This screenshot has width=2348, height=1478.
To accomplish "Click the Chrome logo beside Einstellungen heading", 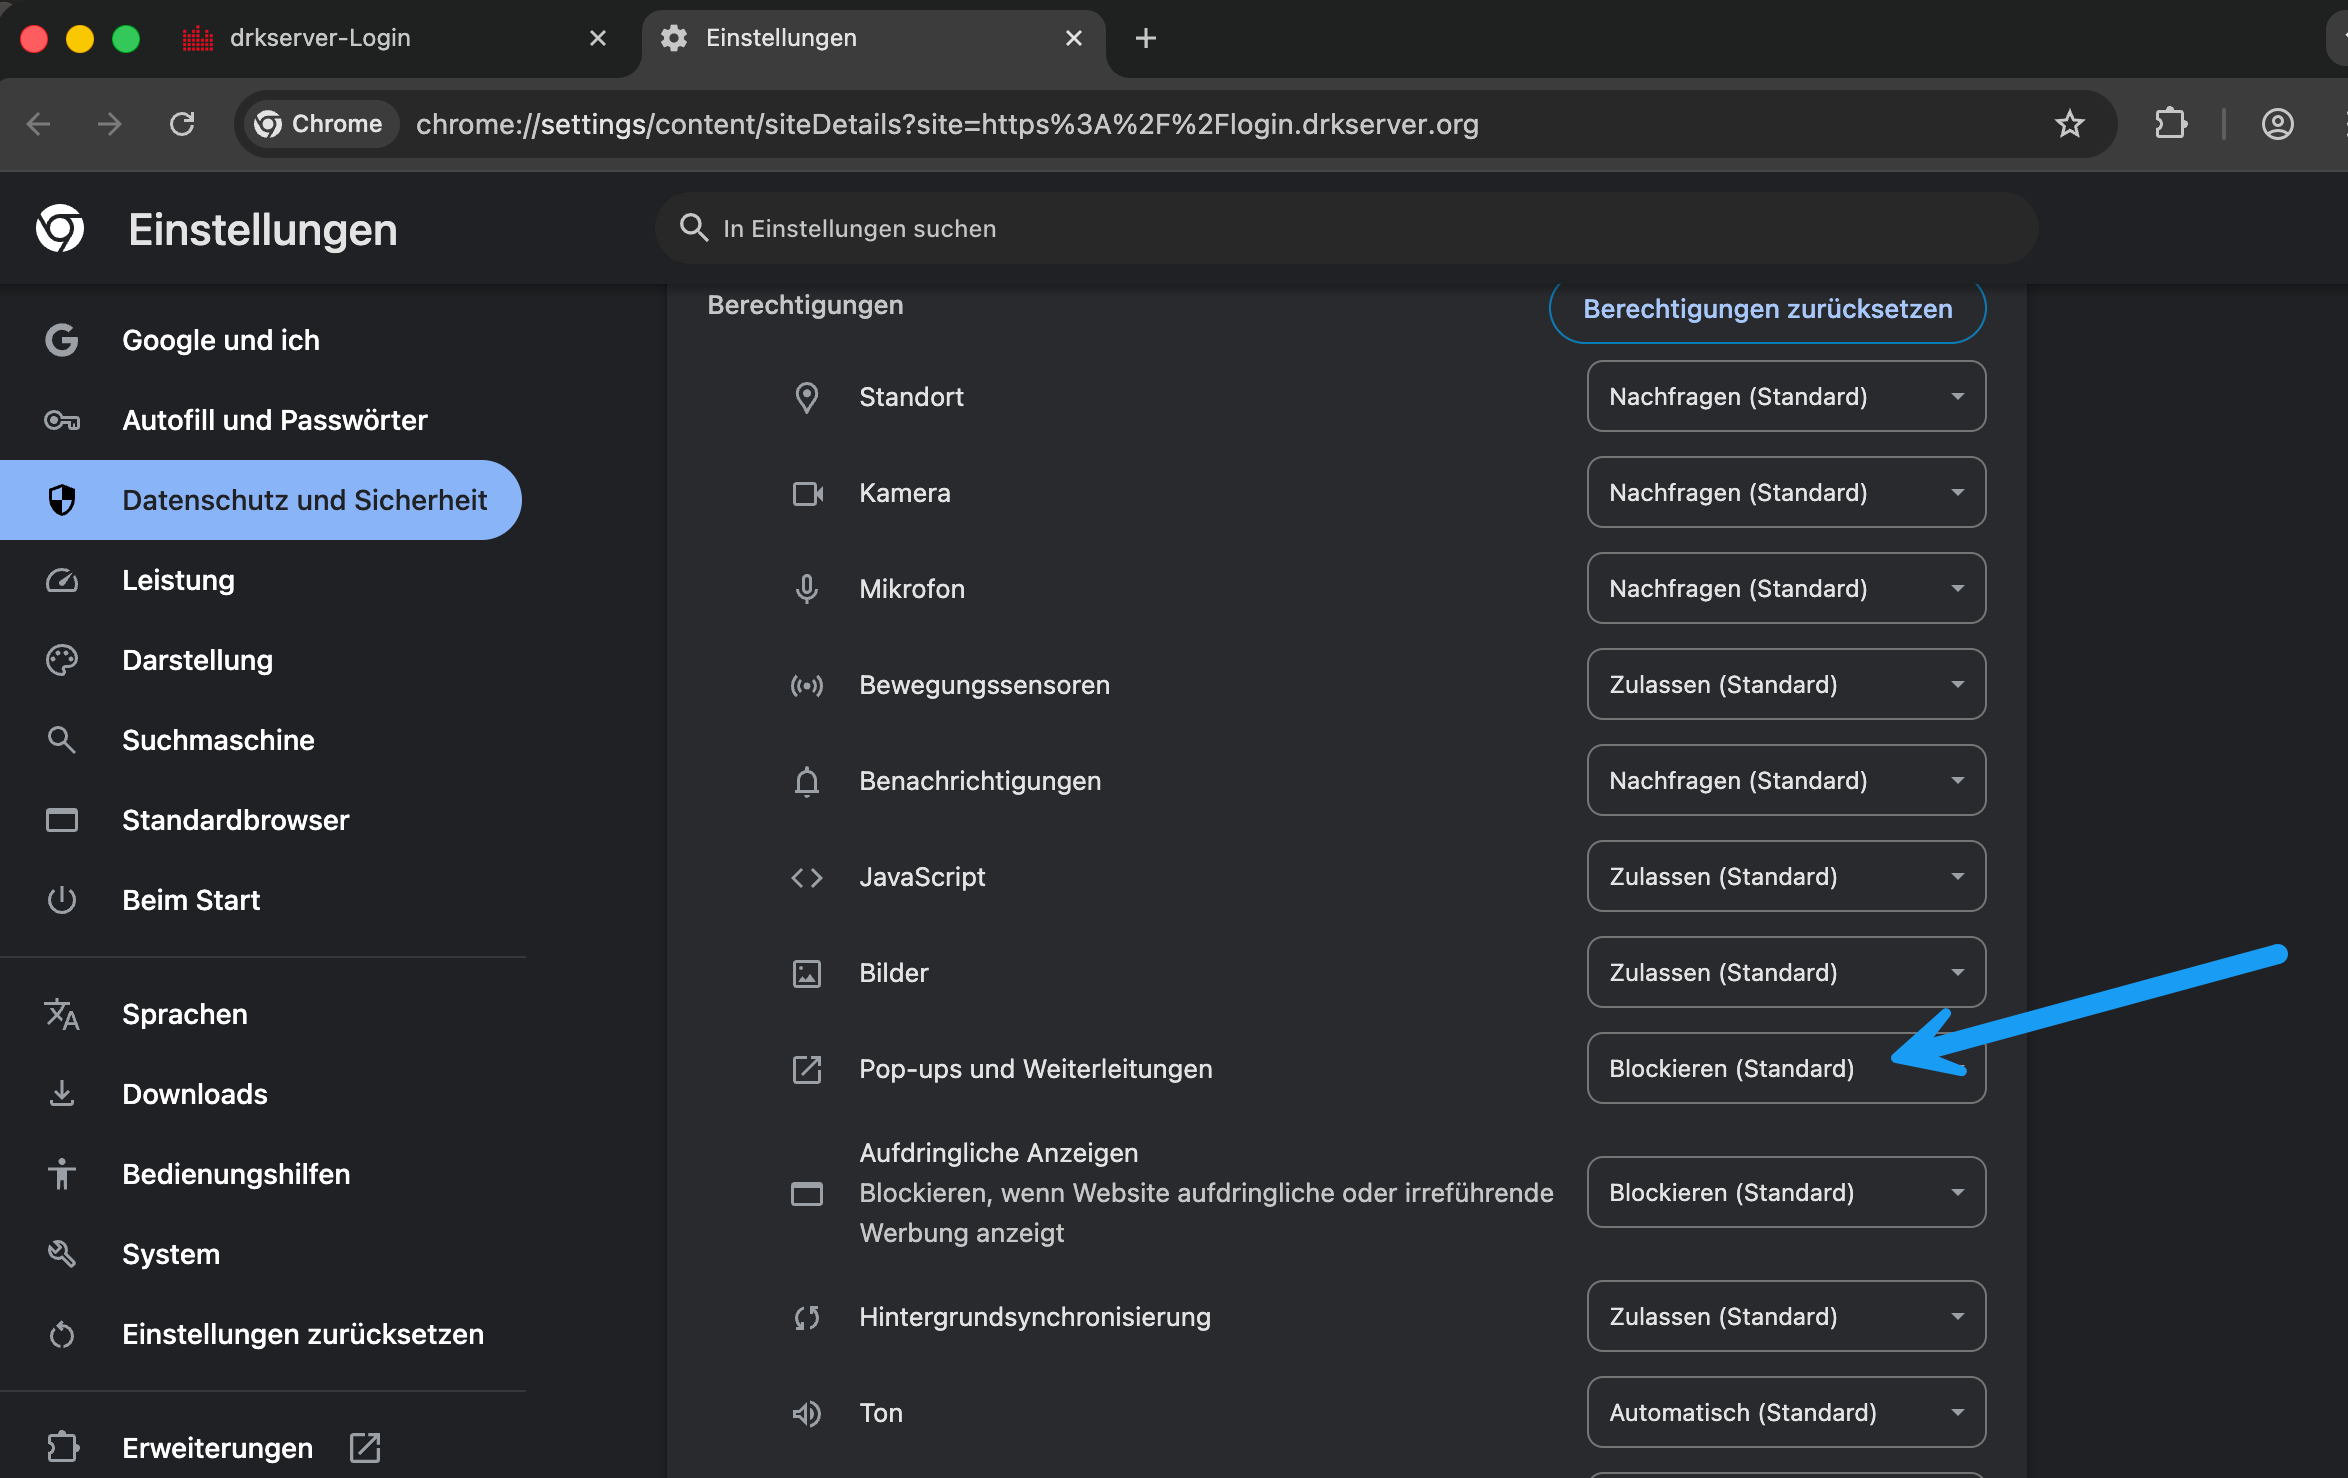I will [60, 229].
